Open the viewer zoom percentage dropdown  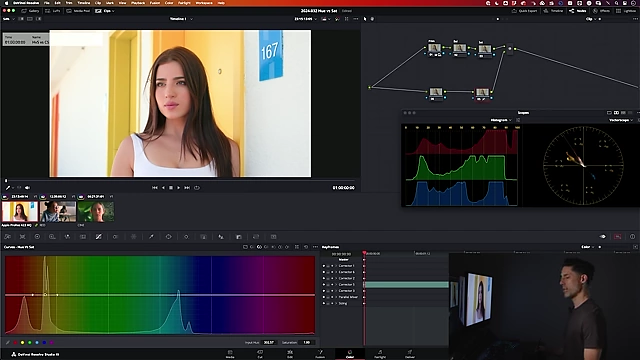click(x=8, y=19)
